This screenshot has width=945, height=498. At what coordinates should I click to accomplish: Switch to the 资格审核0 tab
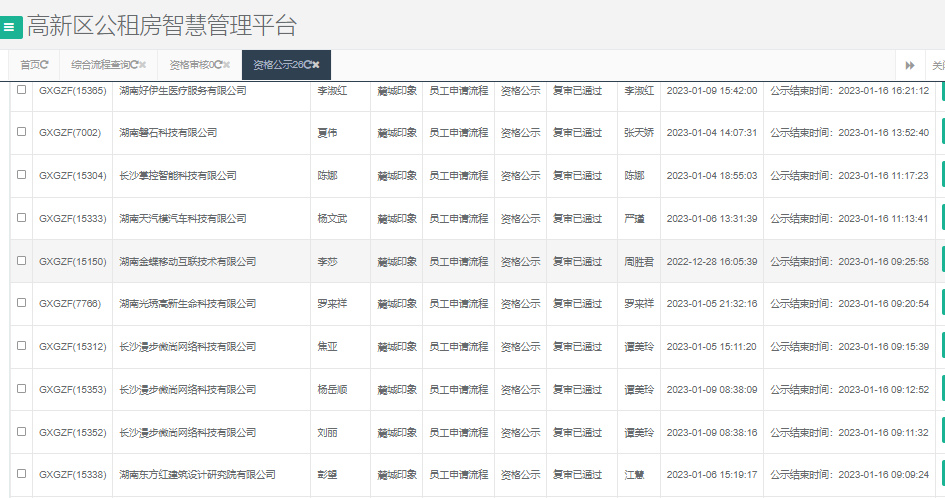(x=199, y=65)
